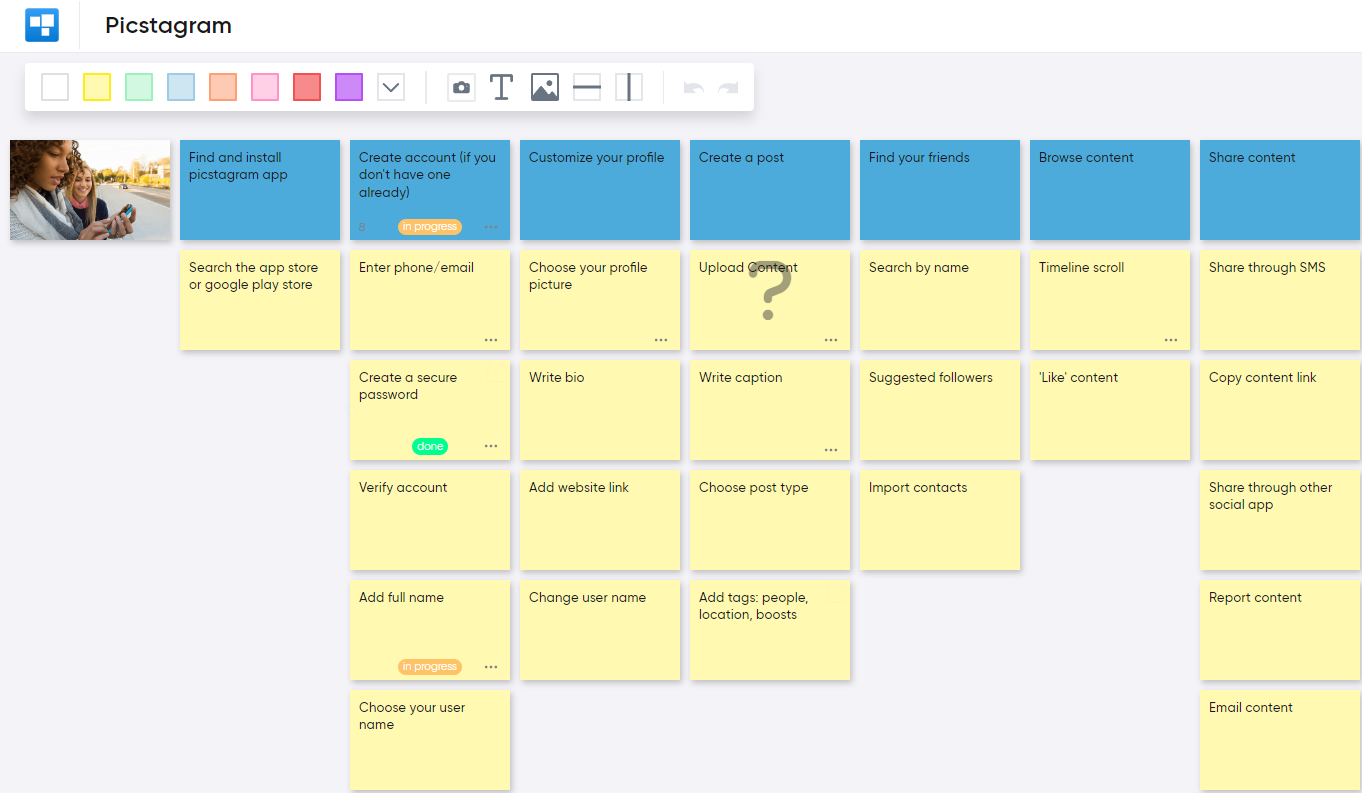
Task: Pick the orange color swatch
Action: coord(223,87)
